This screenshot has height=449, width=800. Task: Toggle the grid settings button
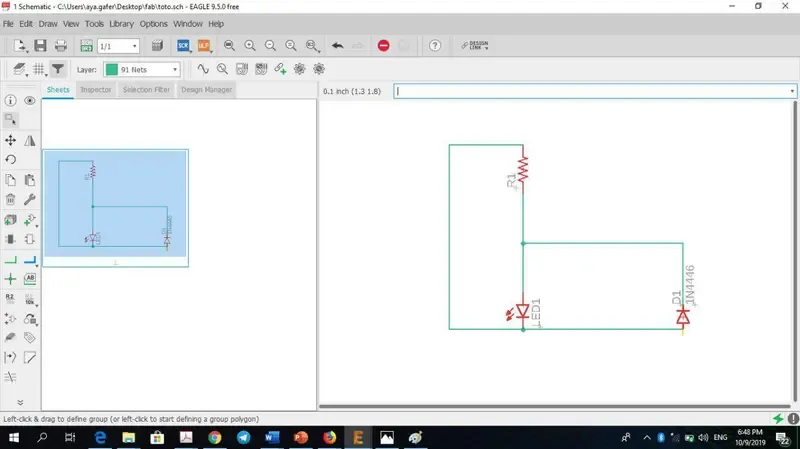click(39, 69)
